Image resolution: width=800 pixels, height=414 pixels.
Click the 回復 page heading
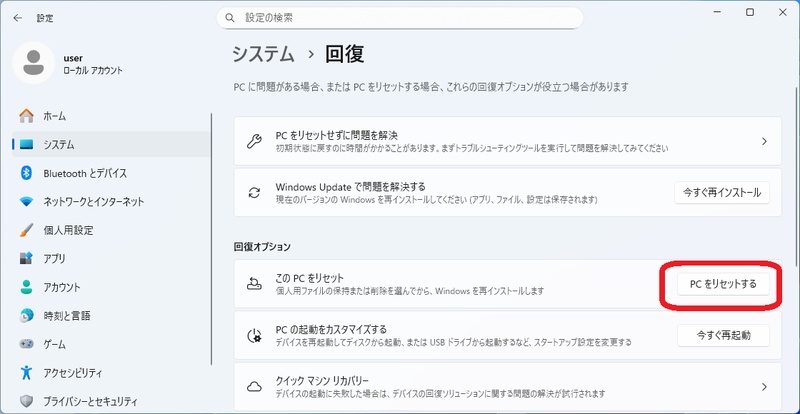click(344, 54)
